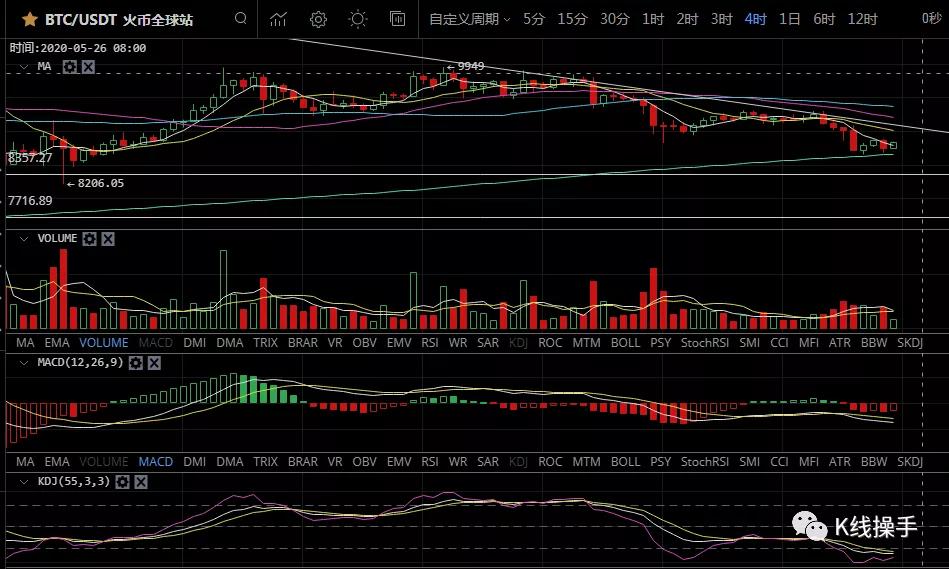This screenshot has width=949, height=569.
Task: Click the 9949 high price marker
Action: point(465,66)
